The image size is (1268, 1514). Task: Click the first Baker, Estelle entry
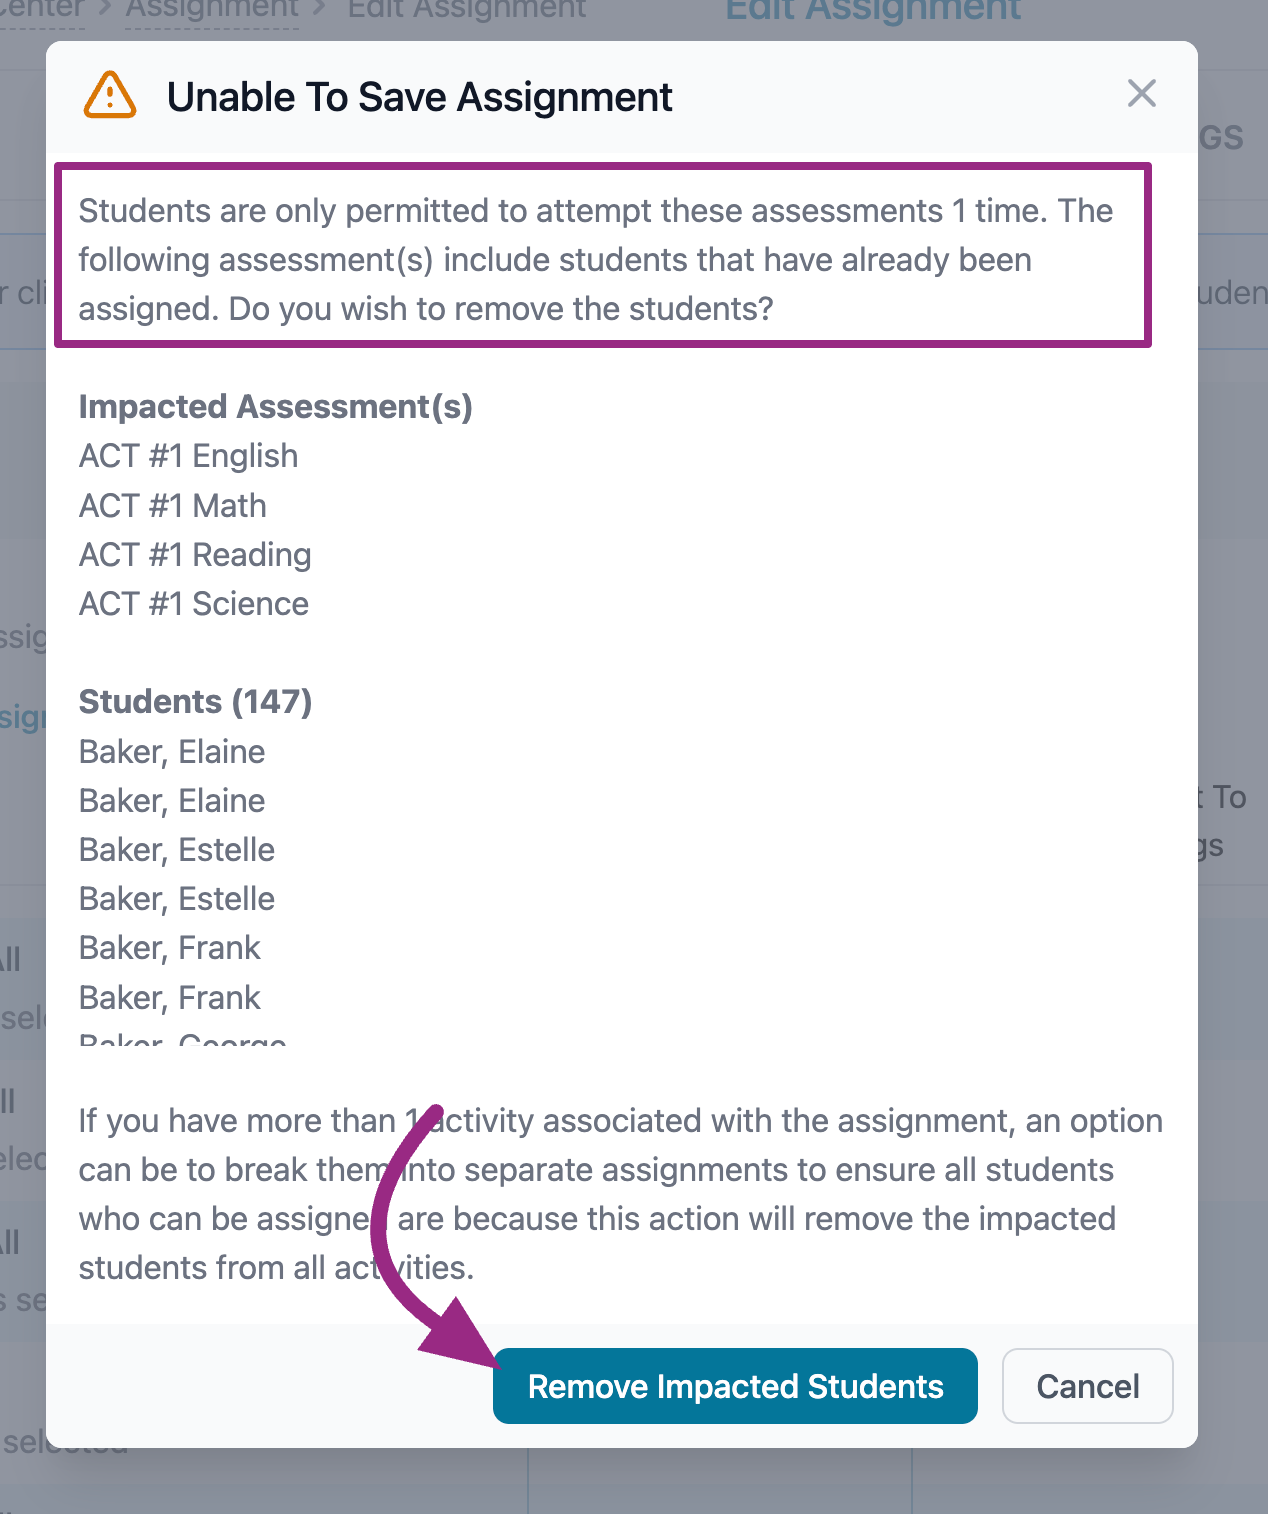(x=177, y=850)
